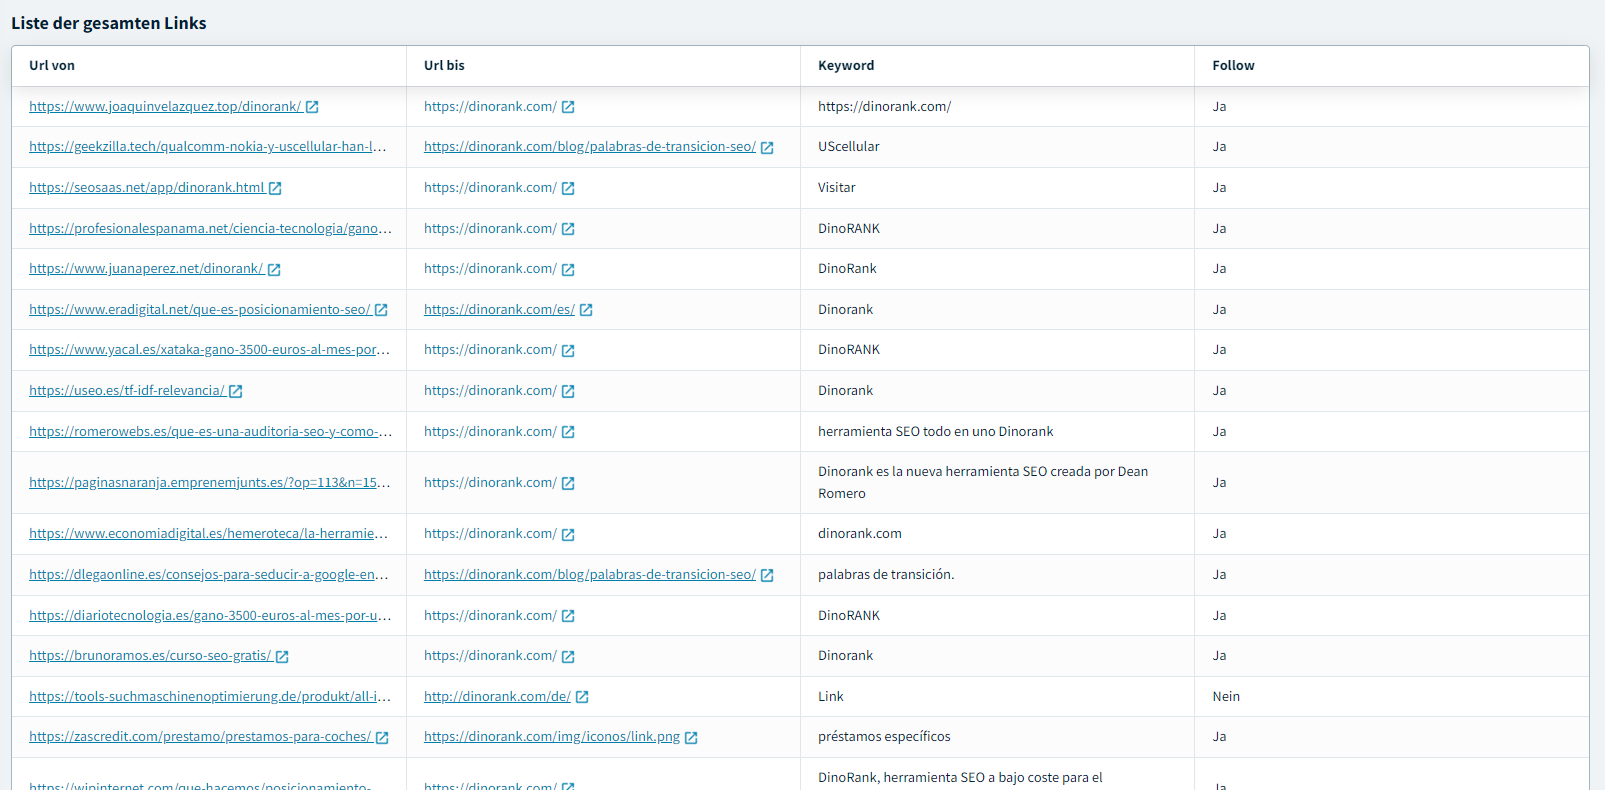This screenshot has width=1605, height=790.
Task: Click the Follow column header
Action: [x=1233, y=66]
